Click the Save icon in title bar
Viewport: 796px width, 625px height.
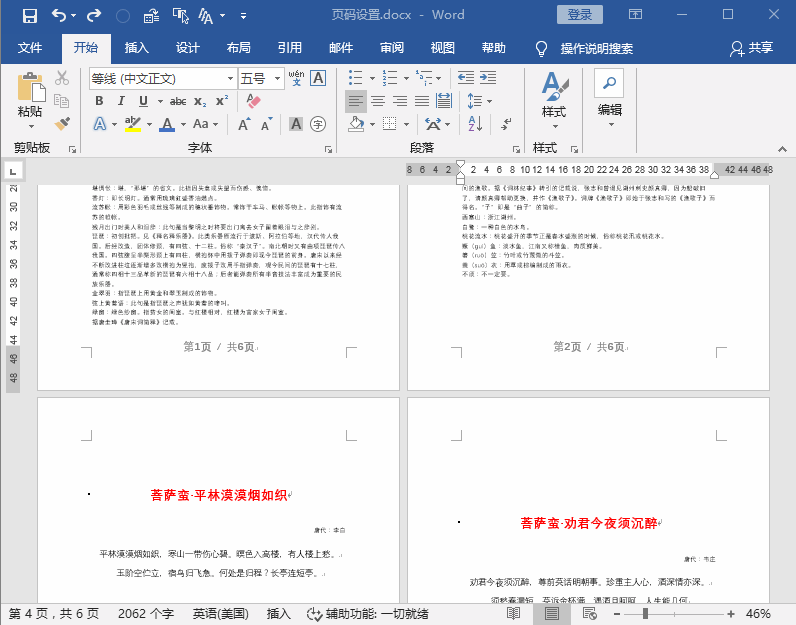pos(29,16)
